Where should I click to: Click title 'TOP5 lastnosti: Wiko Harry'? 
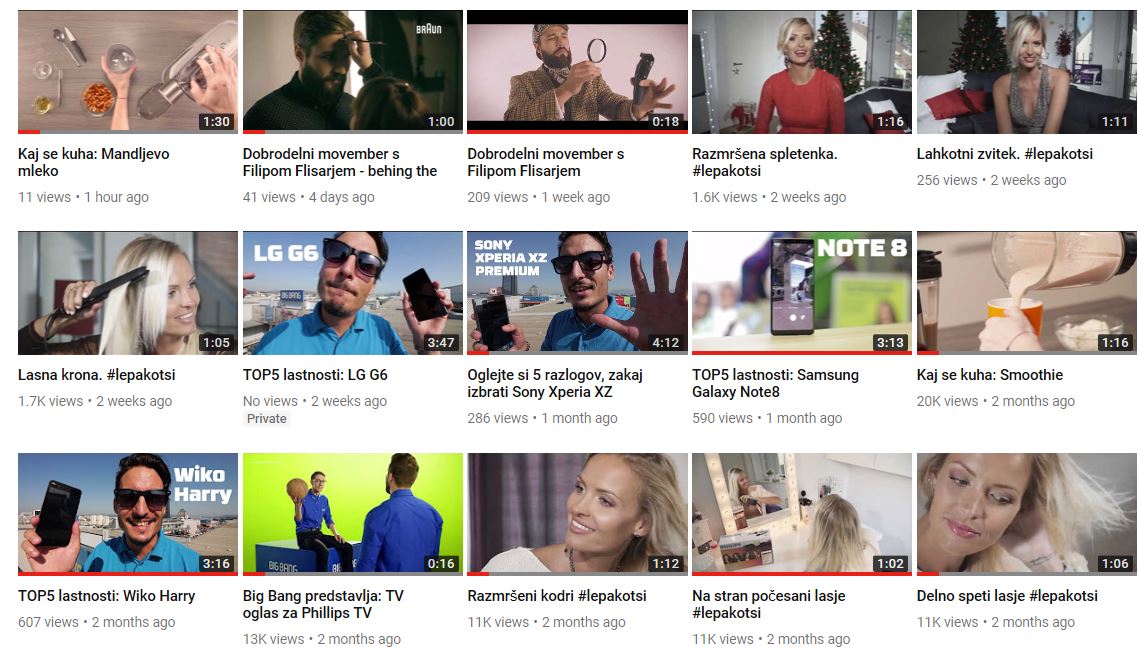(107, 596)
